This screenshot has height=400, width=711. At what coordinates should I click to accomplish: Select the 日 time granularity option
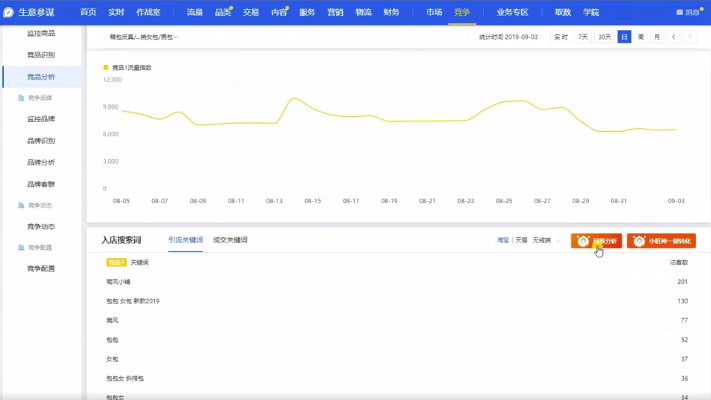624,37
